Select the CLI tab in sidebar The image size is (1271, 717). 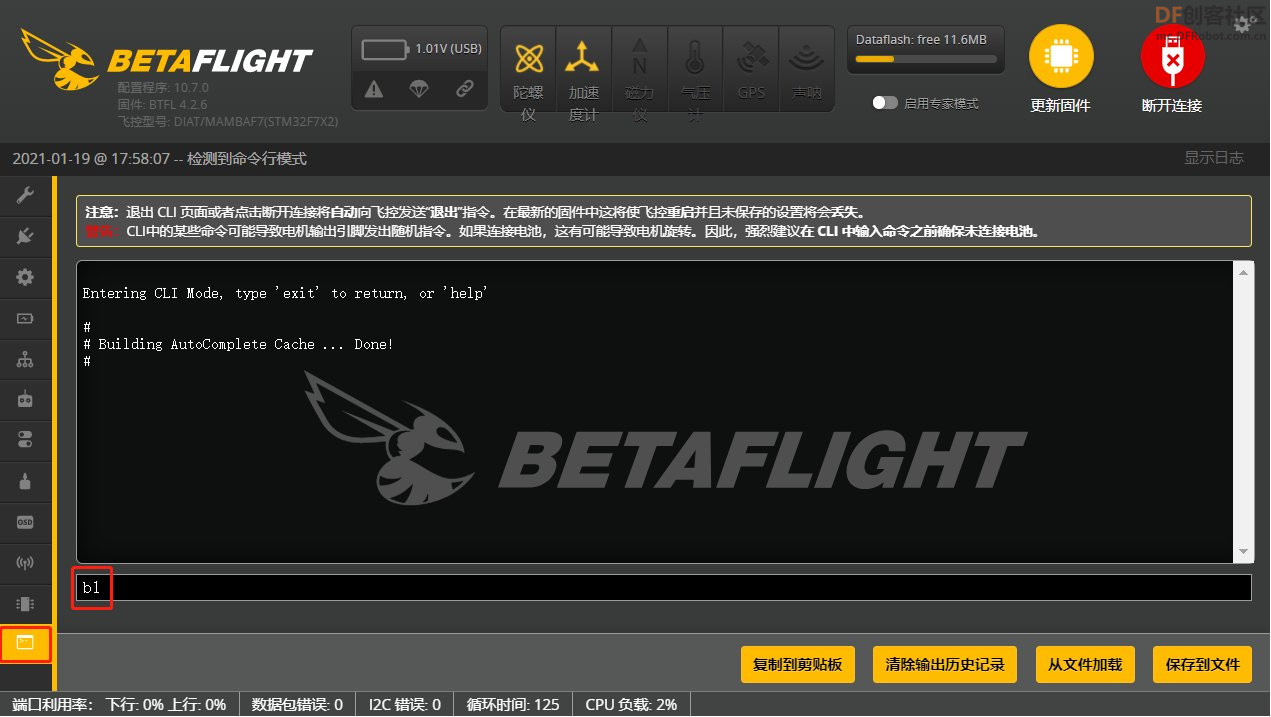[25, 643]
